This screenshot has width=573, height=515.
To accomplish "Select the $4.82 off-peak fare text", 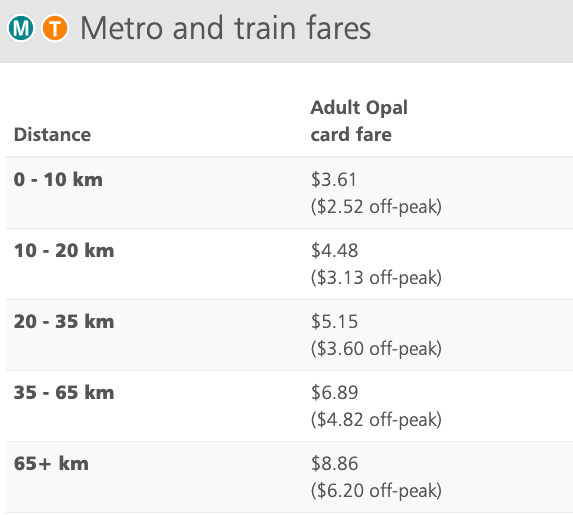I will coord(376,419).
